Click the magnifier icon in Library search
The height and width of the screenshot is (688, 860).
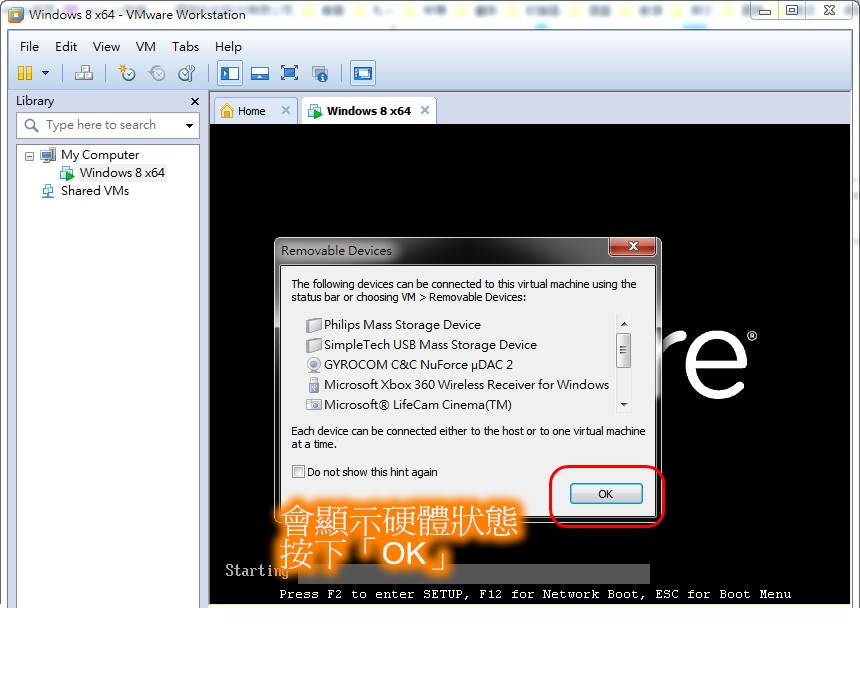click(31, 125)
